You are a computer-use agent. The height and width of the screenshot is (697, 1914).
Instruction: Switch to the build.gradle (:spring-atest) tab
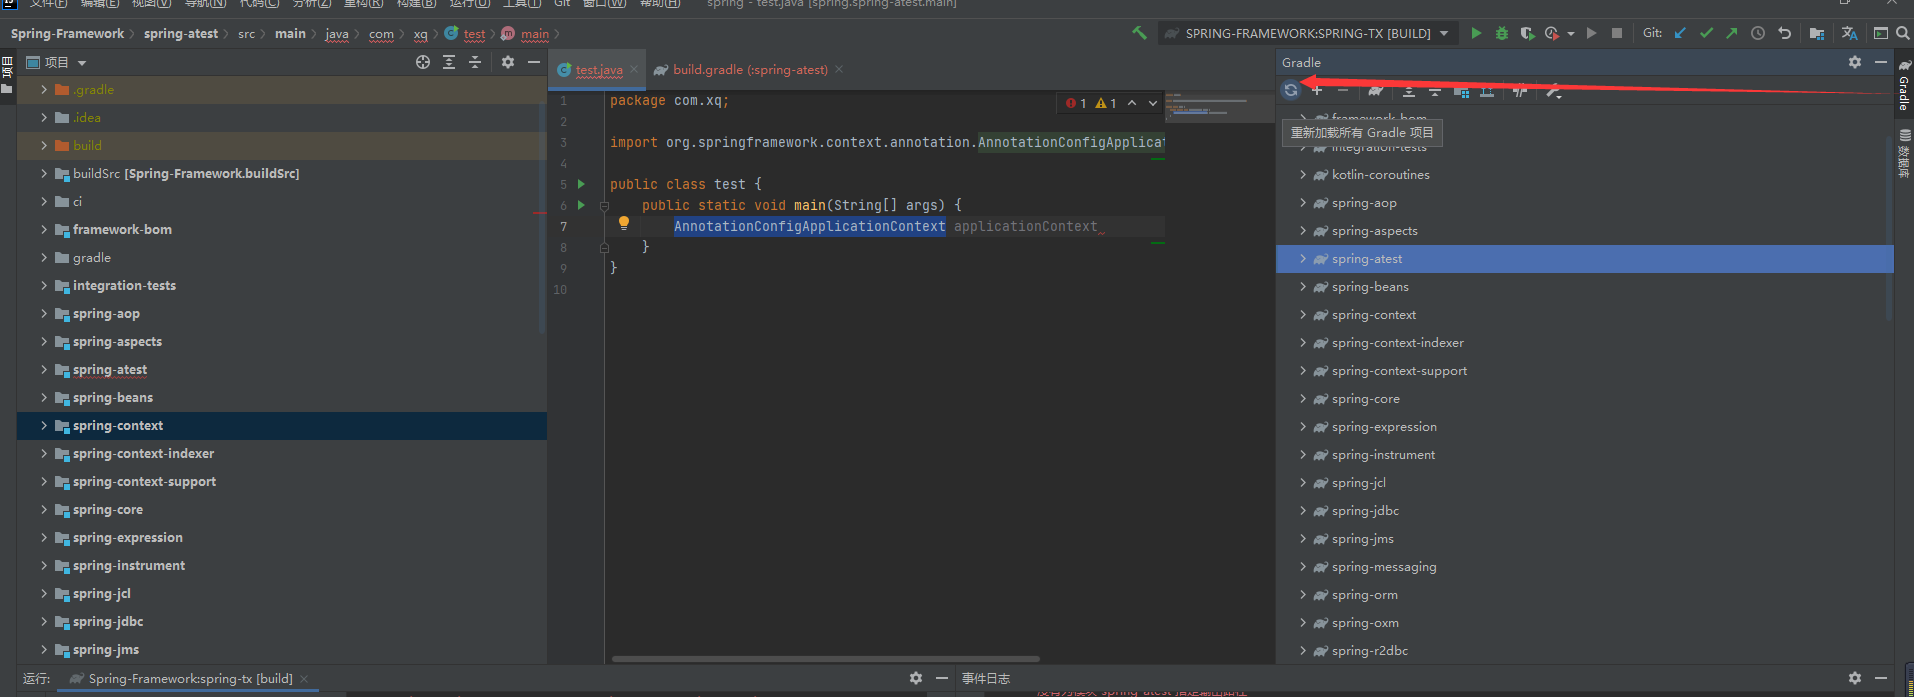749,70
